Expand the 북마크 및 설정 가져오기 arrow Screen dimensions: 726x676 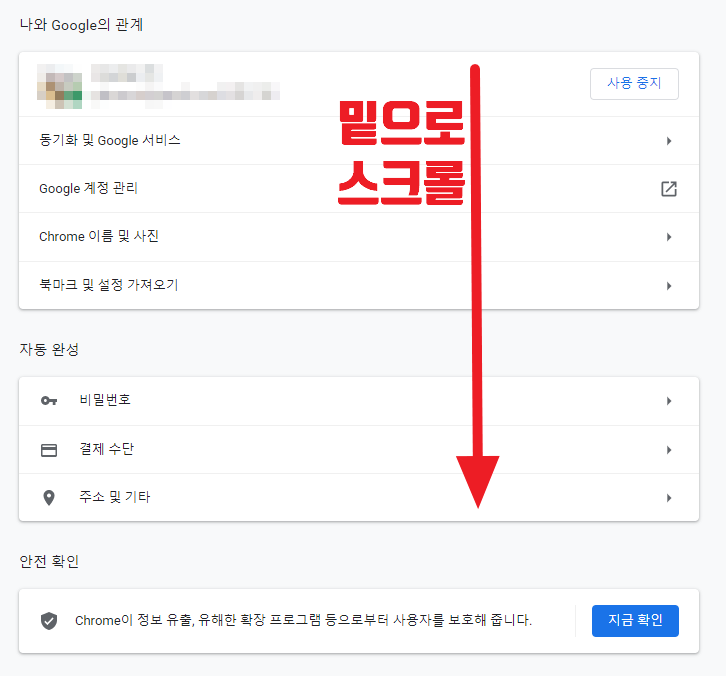(669, 286)
